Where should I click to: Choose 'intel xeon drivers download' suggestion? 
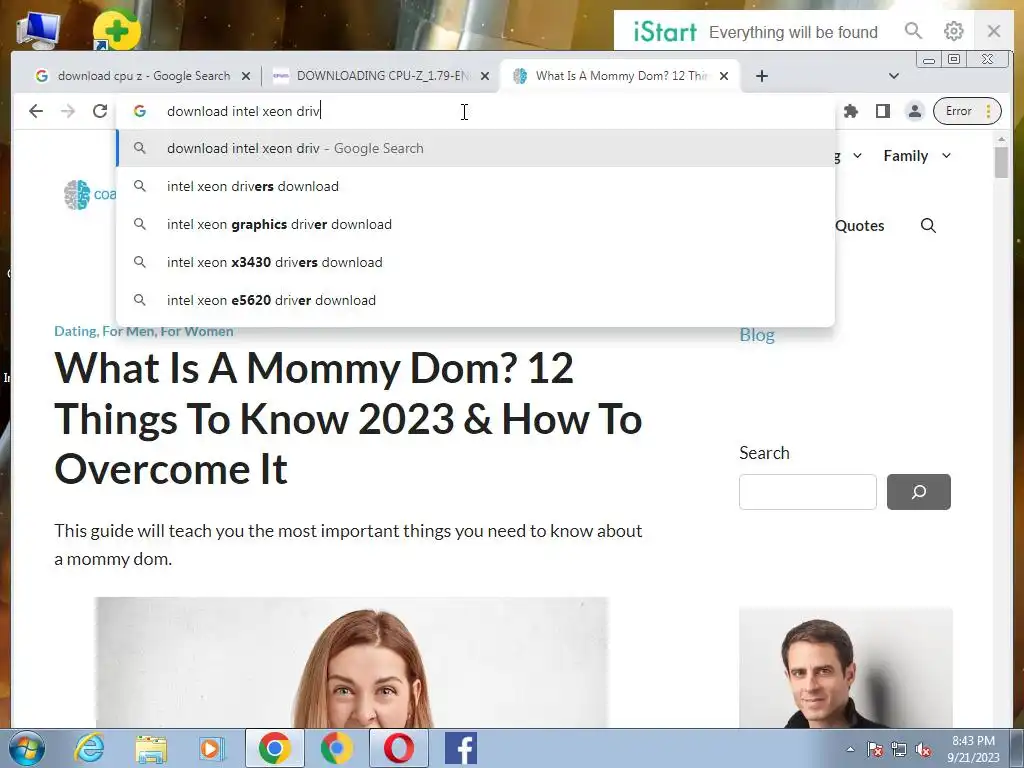475,186
